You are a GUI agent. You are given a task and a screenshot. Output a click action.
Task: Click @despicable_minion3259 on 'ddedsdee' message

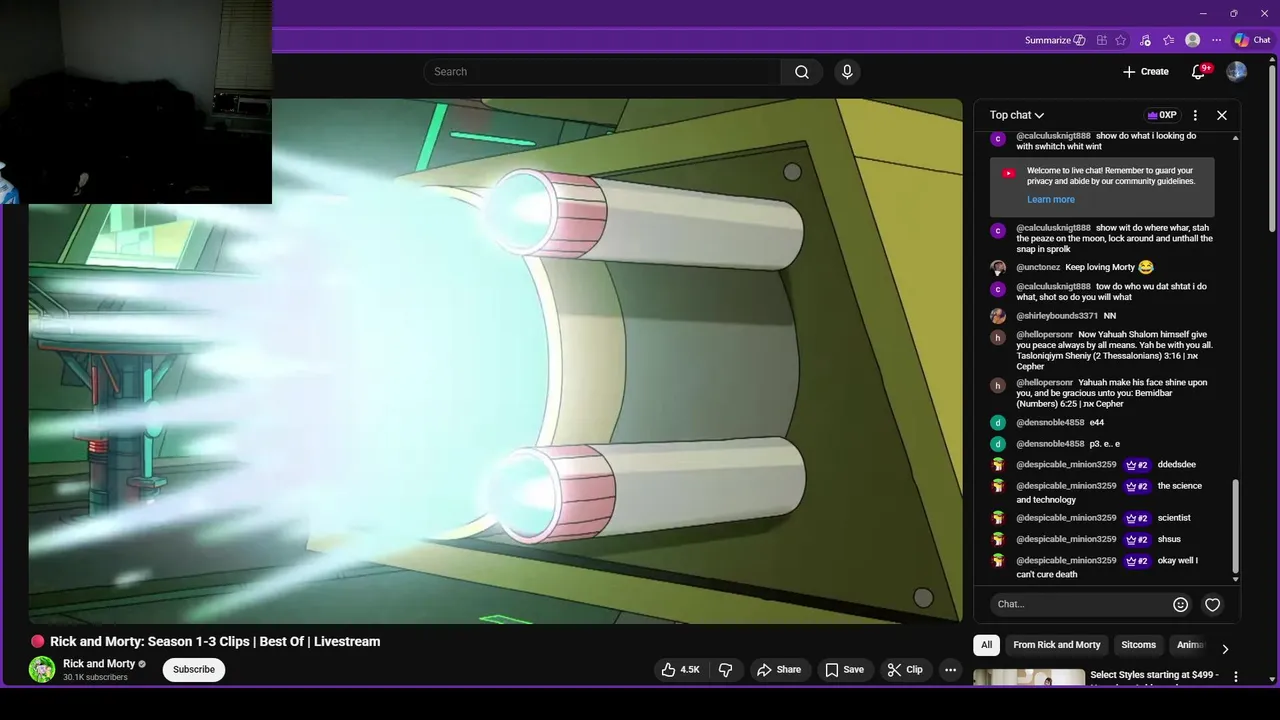click(1066, 465)
